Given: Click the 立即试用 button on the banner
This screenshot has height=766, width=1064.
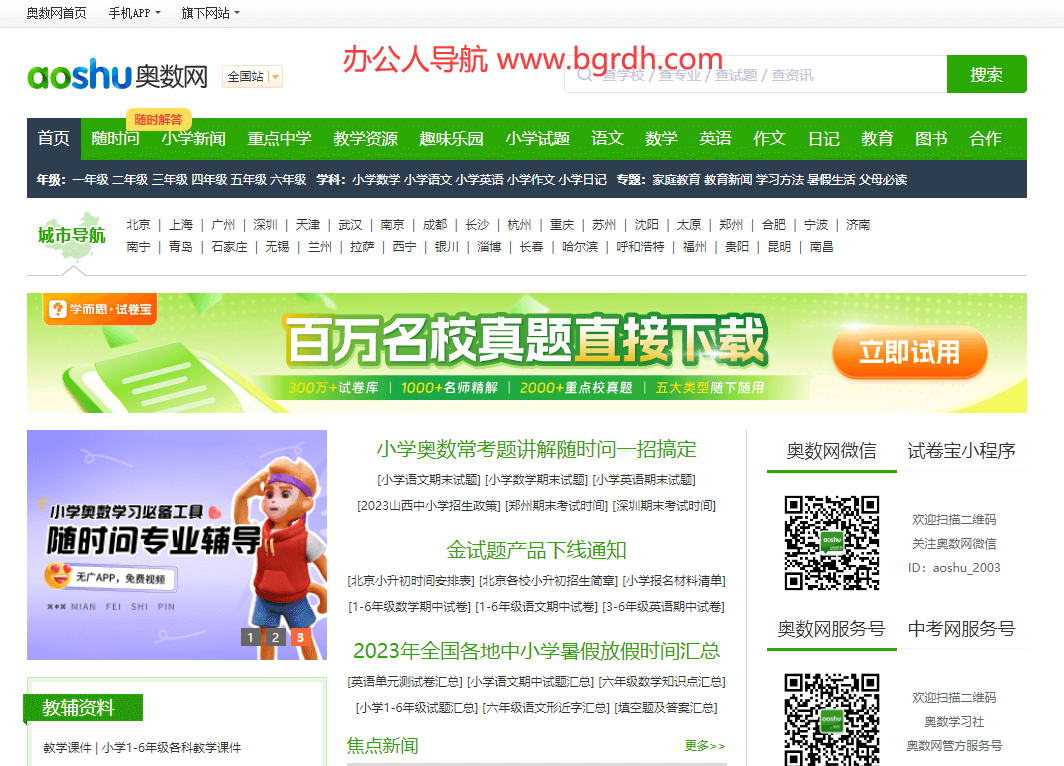Looking at the screenshot, I should click(x=909, y=354).
